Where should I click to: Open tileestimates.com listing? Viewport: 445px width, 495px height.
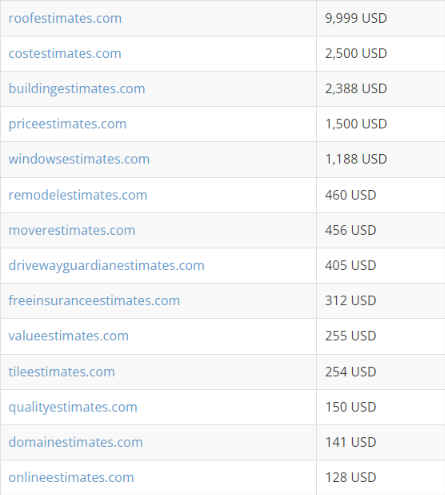pos(62,372)
